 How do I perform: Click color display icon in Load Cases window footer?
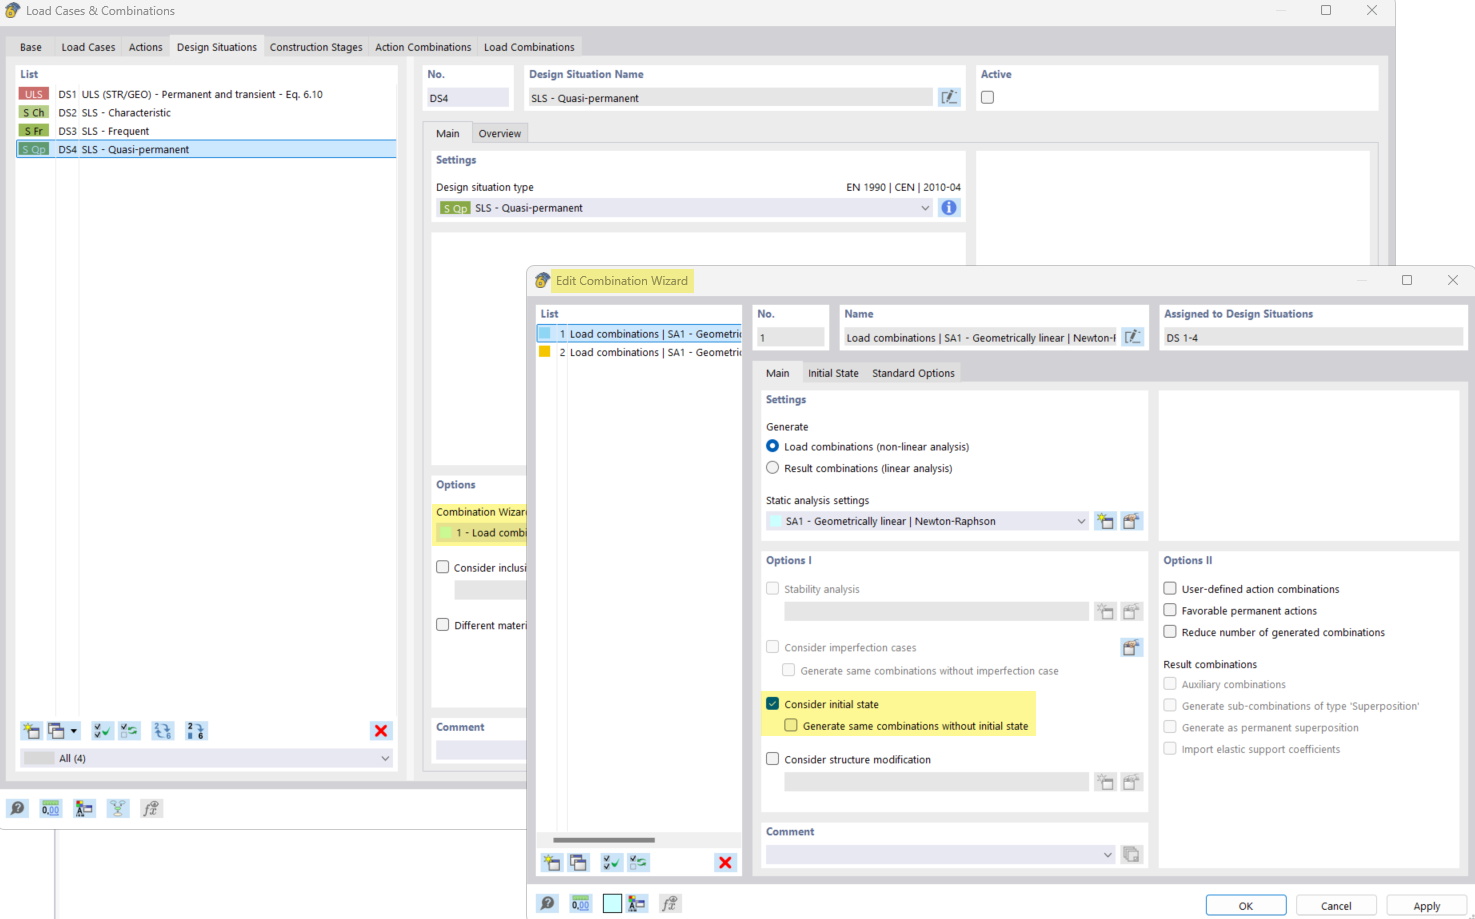(84, 808)
